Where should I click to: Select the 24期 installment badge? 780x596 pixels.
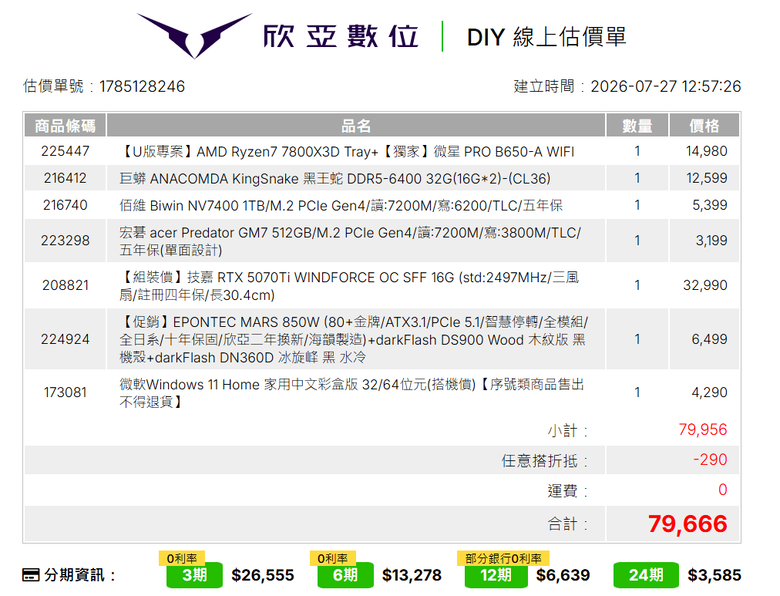point(646,575)
